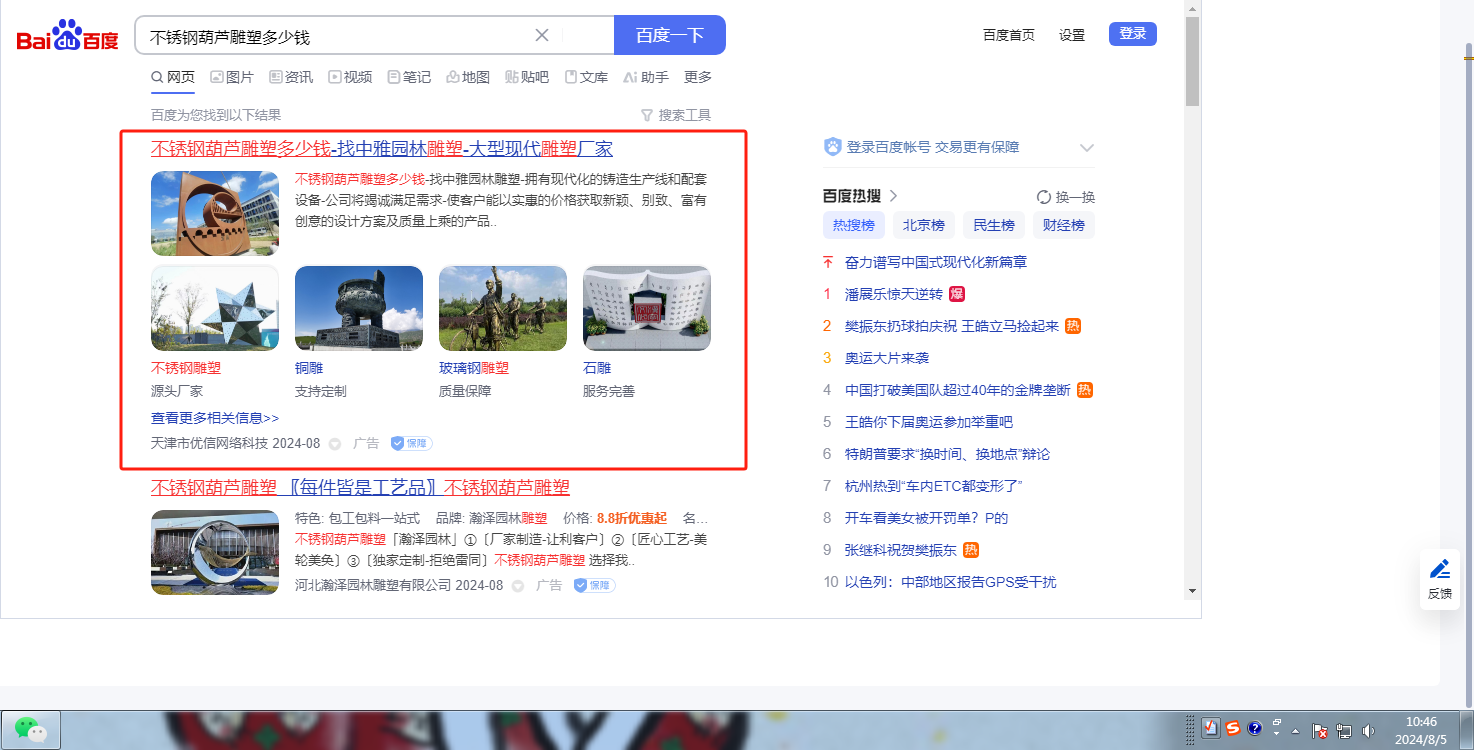Select the 网页 tab

pyautogui.click(x=173, y=77)
